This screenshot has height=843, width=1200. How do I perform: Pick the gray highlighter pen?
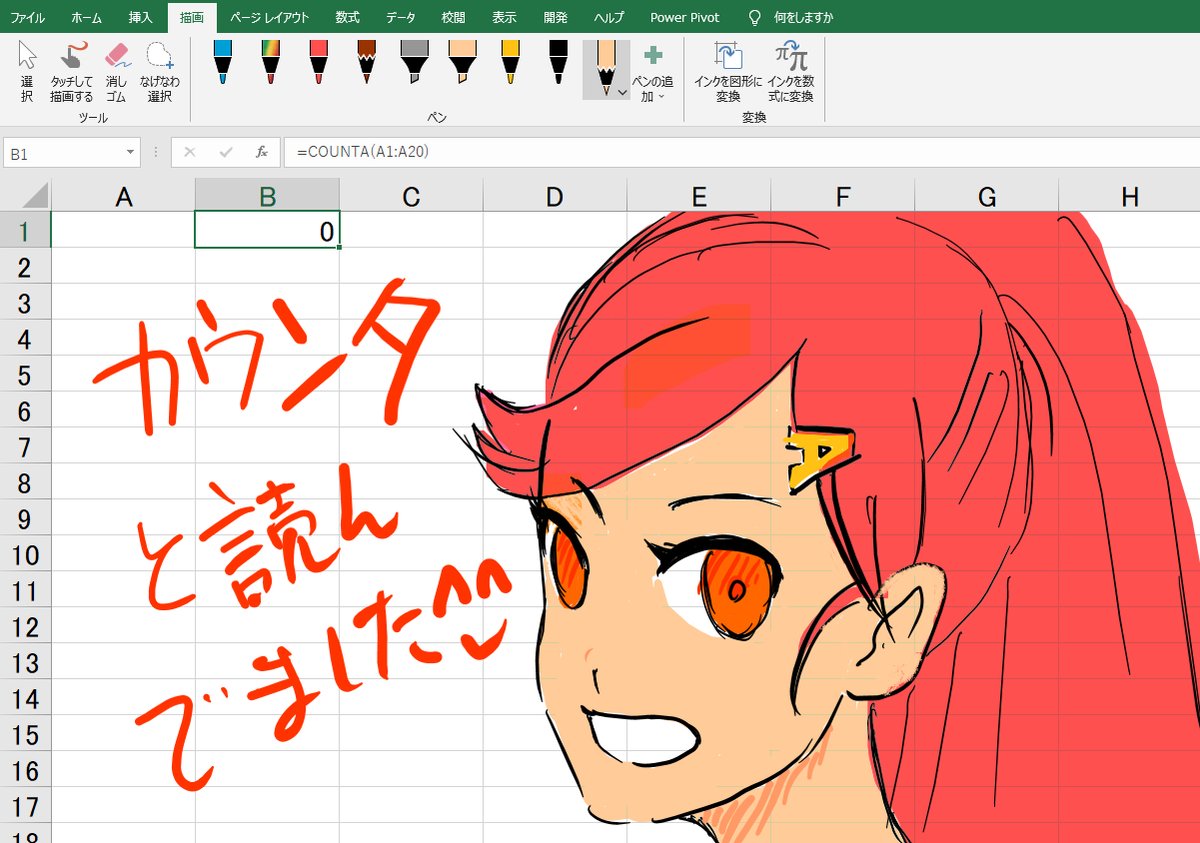pyautogui.click(x=414, y=62)
